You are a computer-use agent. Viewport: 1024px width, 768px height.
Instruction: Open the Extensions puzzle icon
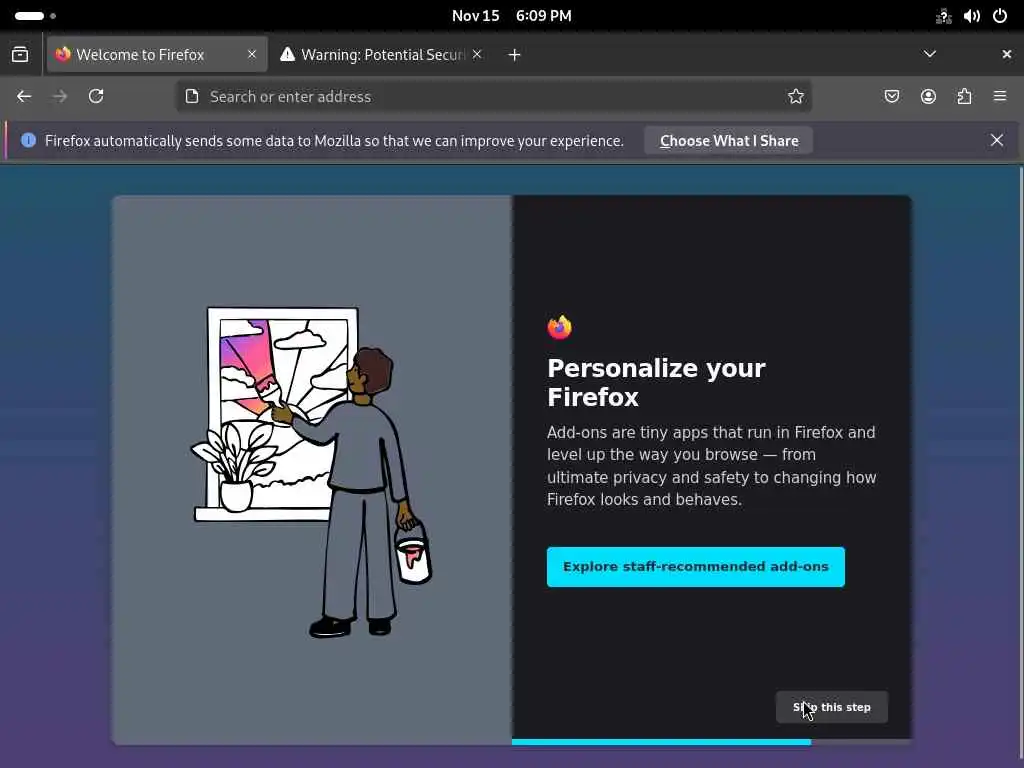pos(964,97)
